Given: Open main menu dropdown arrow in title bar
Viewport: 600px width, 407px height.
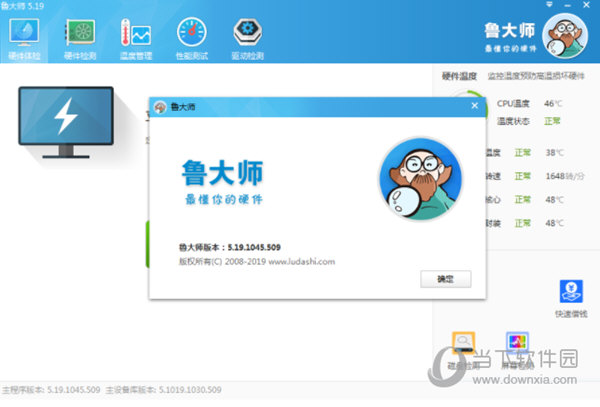Looking at the screenshot, I should point(549,5).
